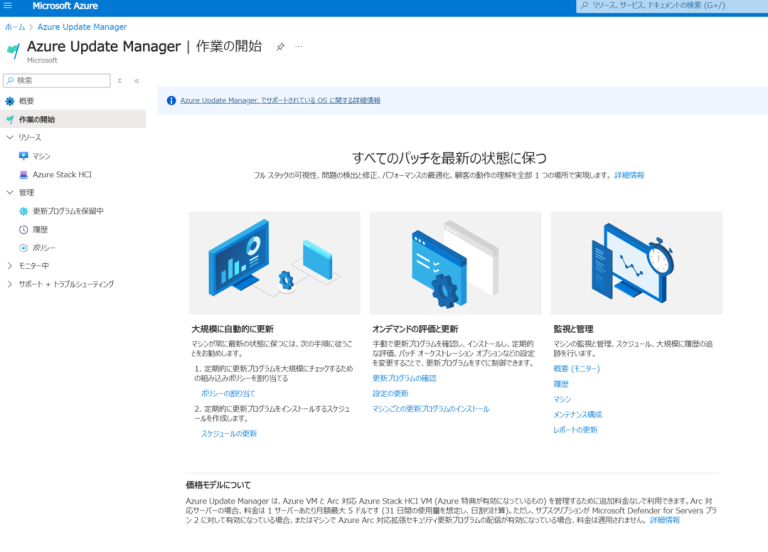Click the ポリシー icon in sidebar
768x552 pixels.
tap(24, 247)
